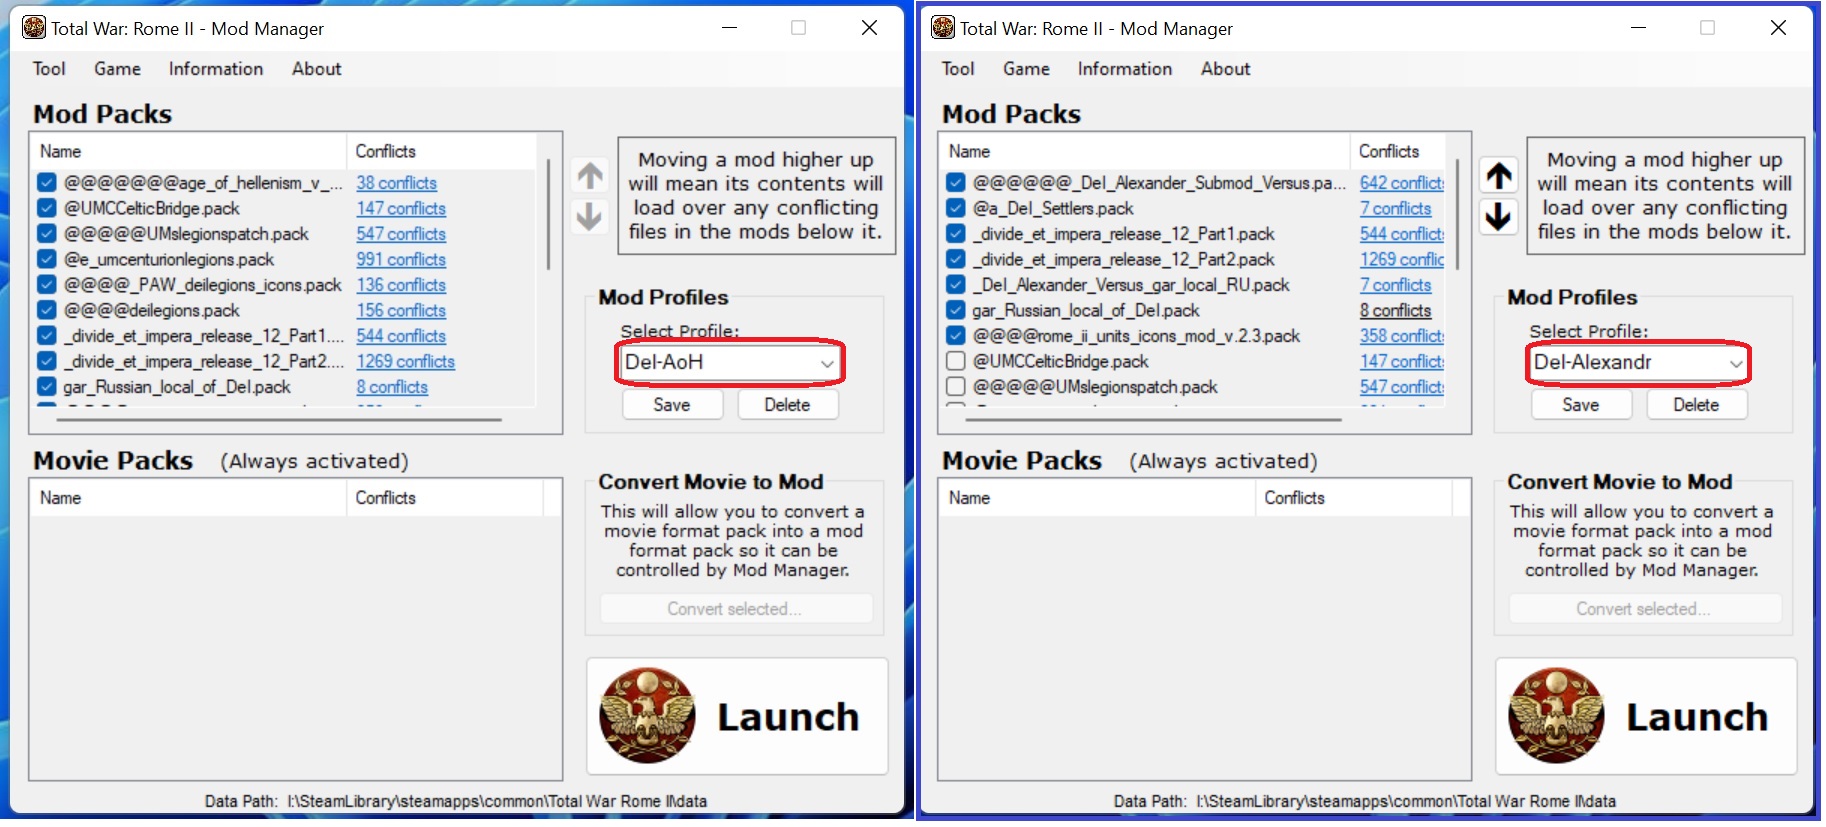The height and width of the screenshot is (827, 1826).
Task: Enable UMslegionspatch.pack checkbox in right window
Action: click(x=955, y=387)
